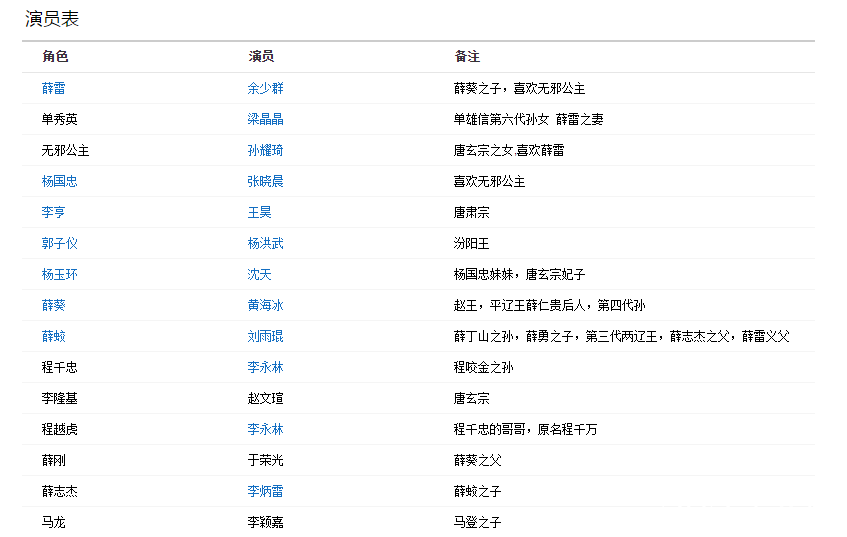
Task: Click note 薛蛟之子
Action: coord(478,491)
